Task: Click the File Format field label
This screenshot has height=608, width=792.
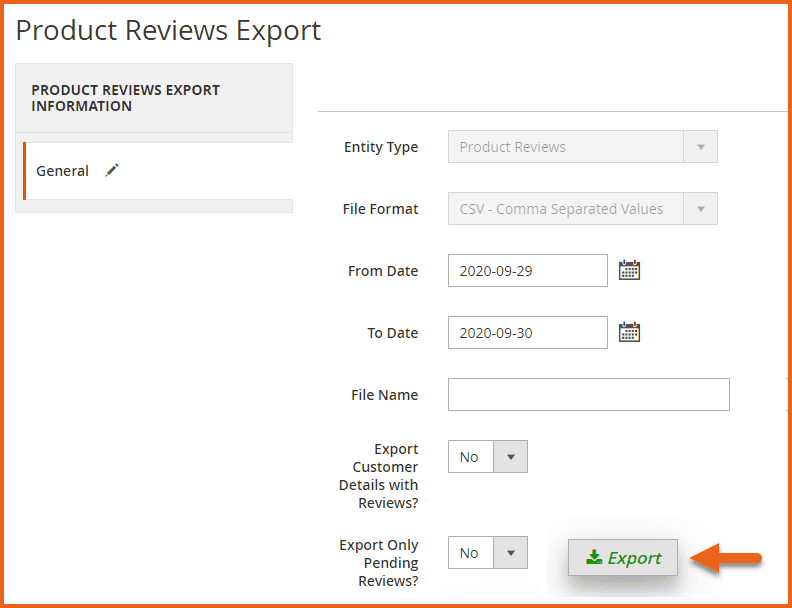Action: point(380,209)
